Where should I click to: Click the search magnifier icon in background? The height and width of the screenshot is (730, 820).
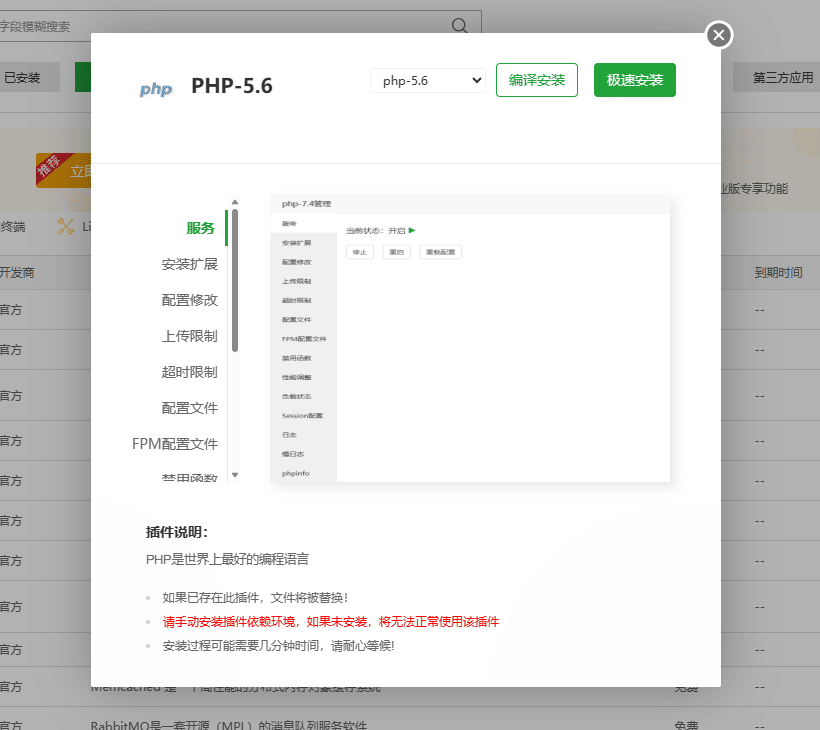(459, 25)
